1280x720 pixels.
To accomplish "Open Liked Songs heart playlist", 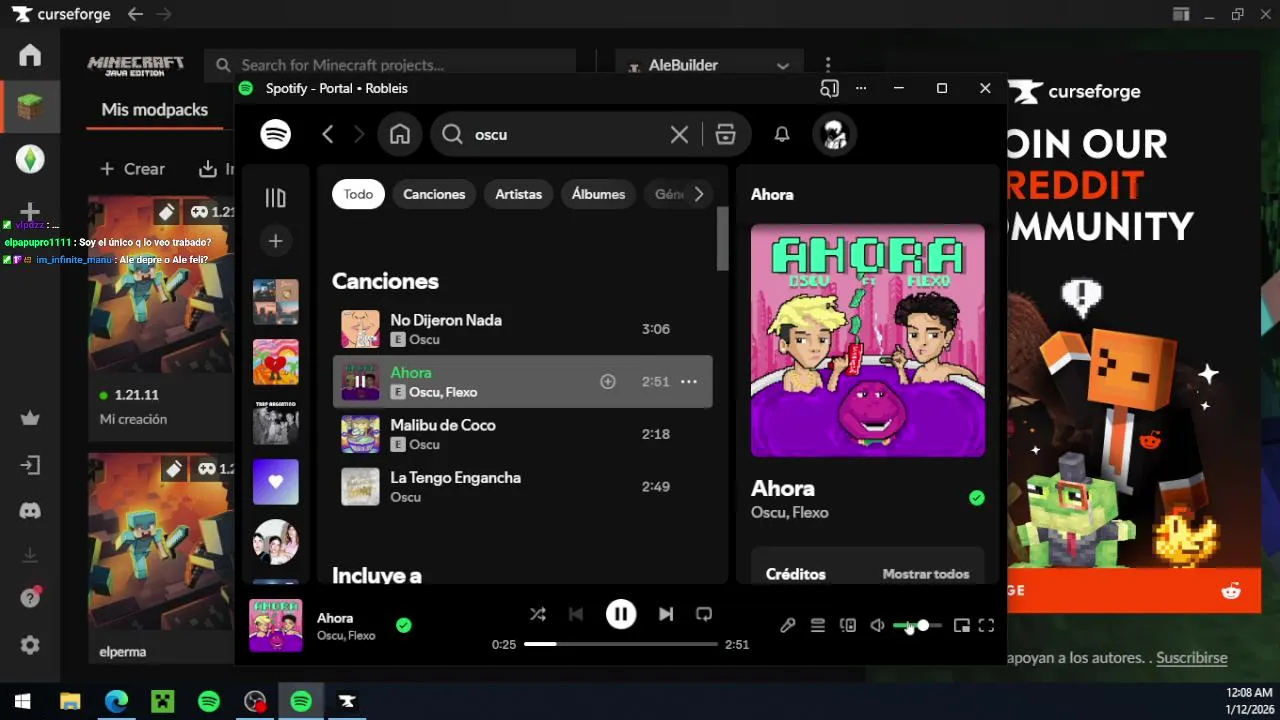I will pyautogui.click(x=275, y=482).
